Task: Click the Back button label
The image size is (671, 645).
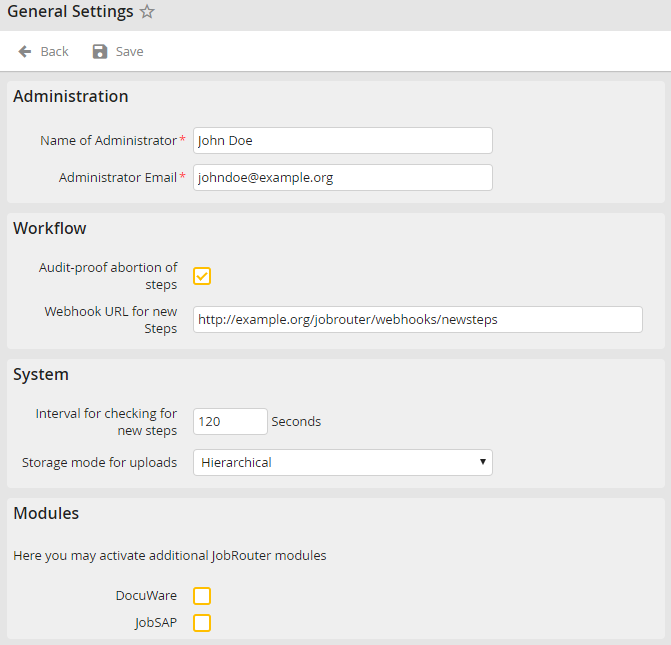Action: pyautogui.click(x=54, y=51)
